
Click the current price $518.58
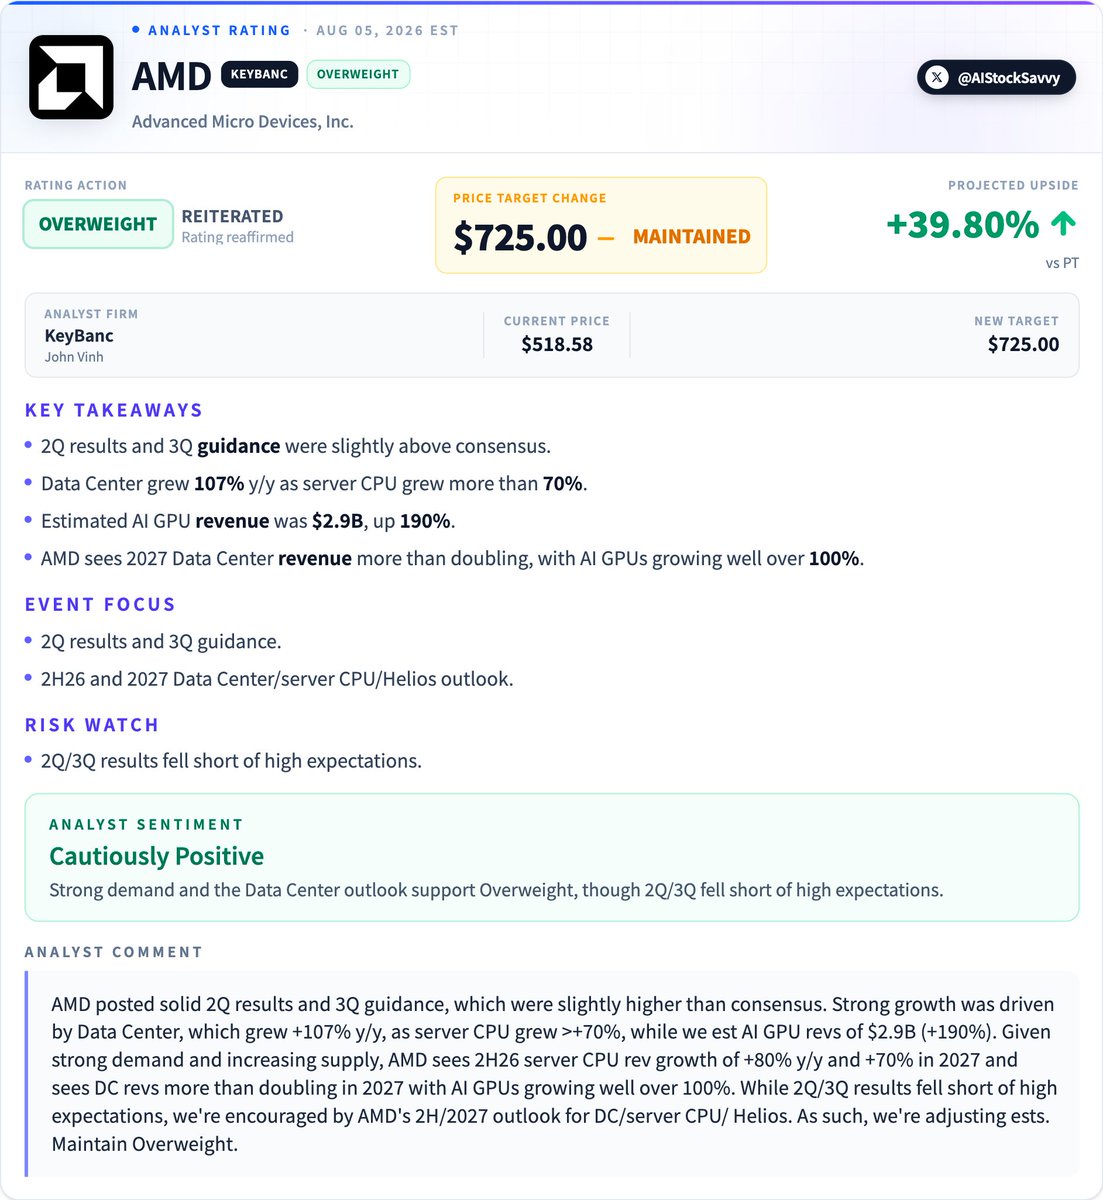point(557,344)
